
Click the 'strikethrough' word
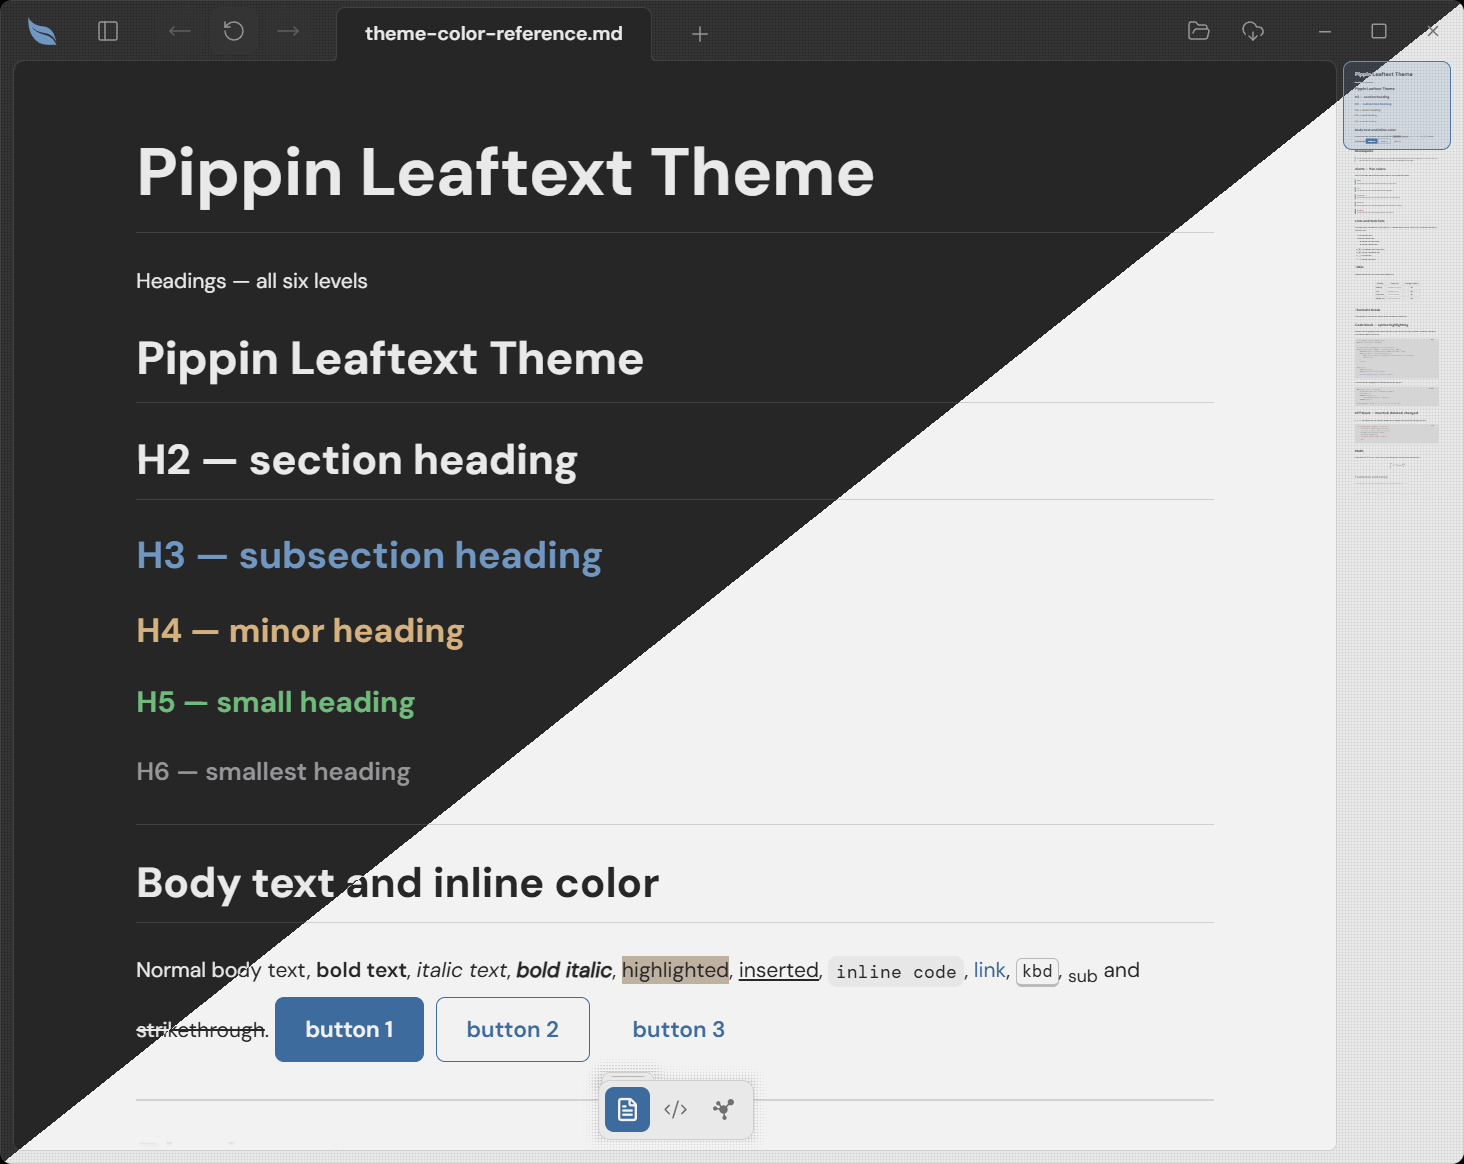pyautogui.click(x=201, y=1030)
